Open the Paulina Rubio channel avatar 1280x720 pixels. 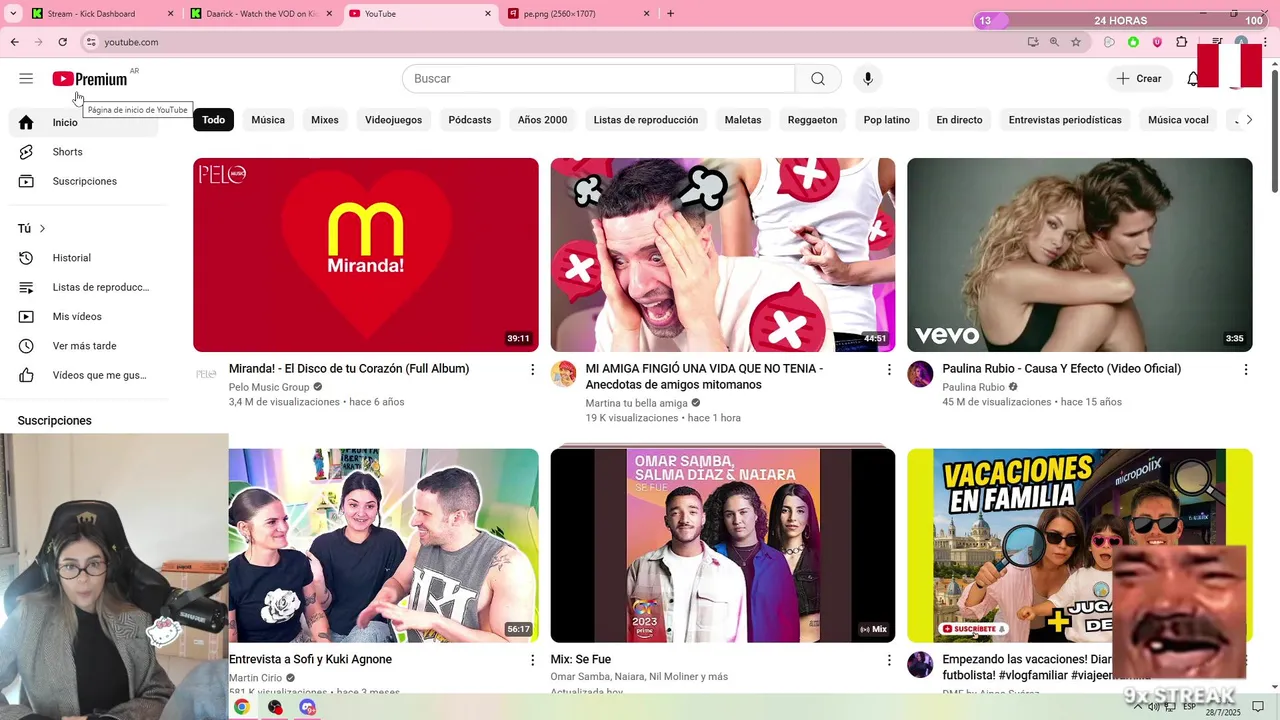[920, 374]
